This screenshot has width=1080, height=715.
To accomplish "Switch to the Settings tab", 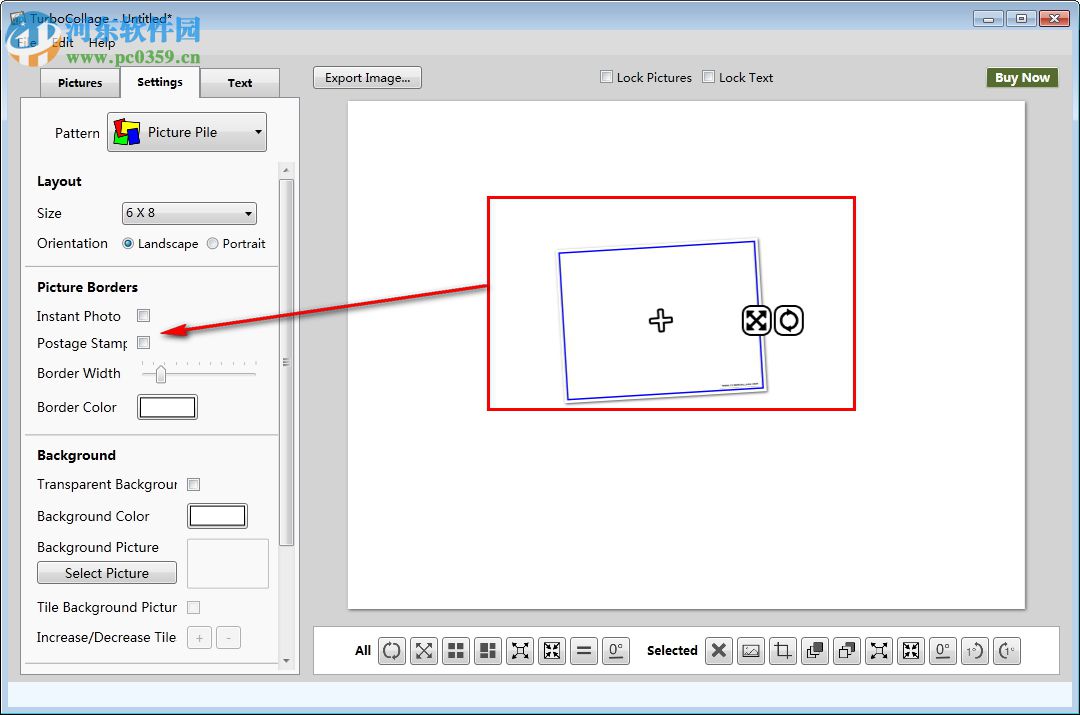I will pos(160,82).
